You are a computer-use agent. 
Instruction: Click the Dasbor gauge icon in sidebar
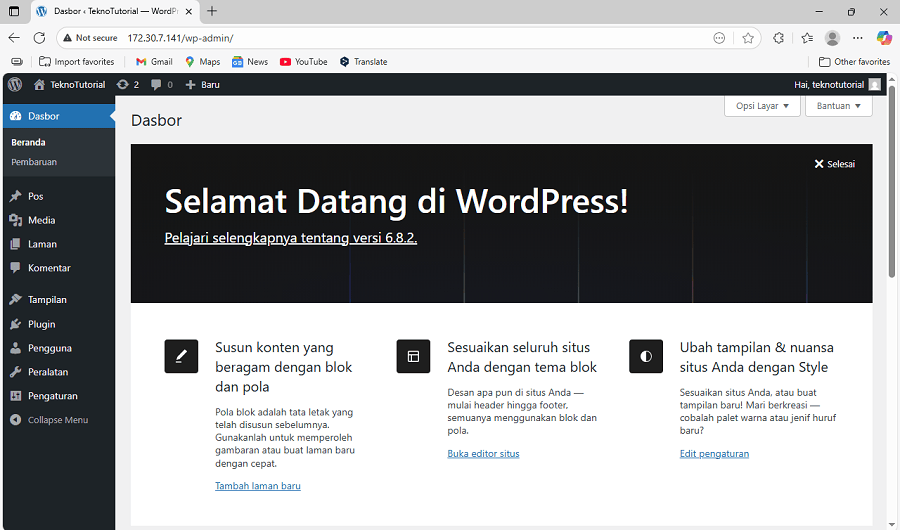15,116
